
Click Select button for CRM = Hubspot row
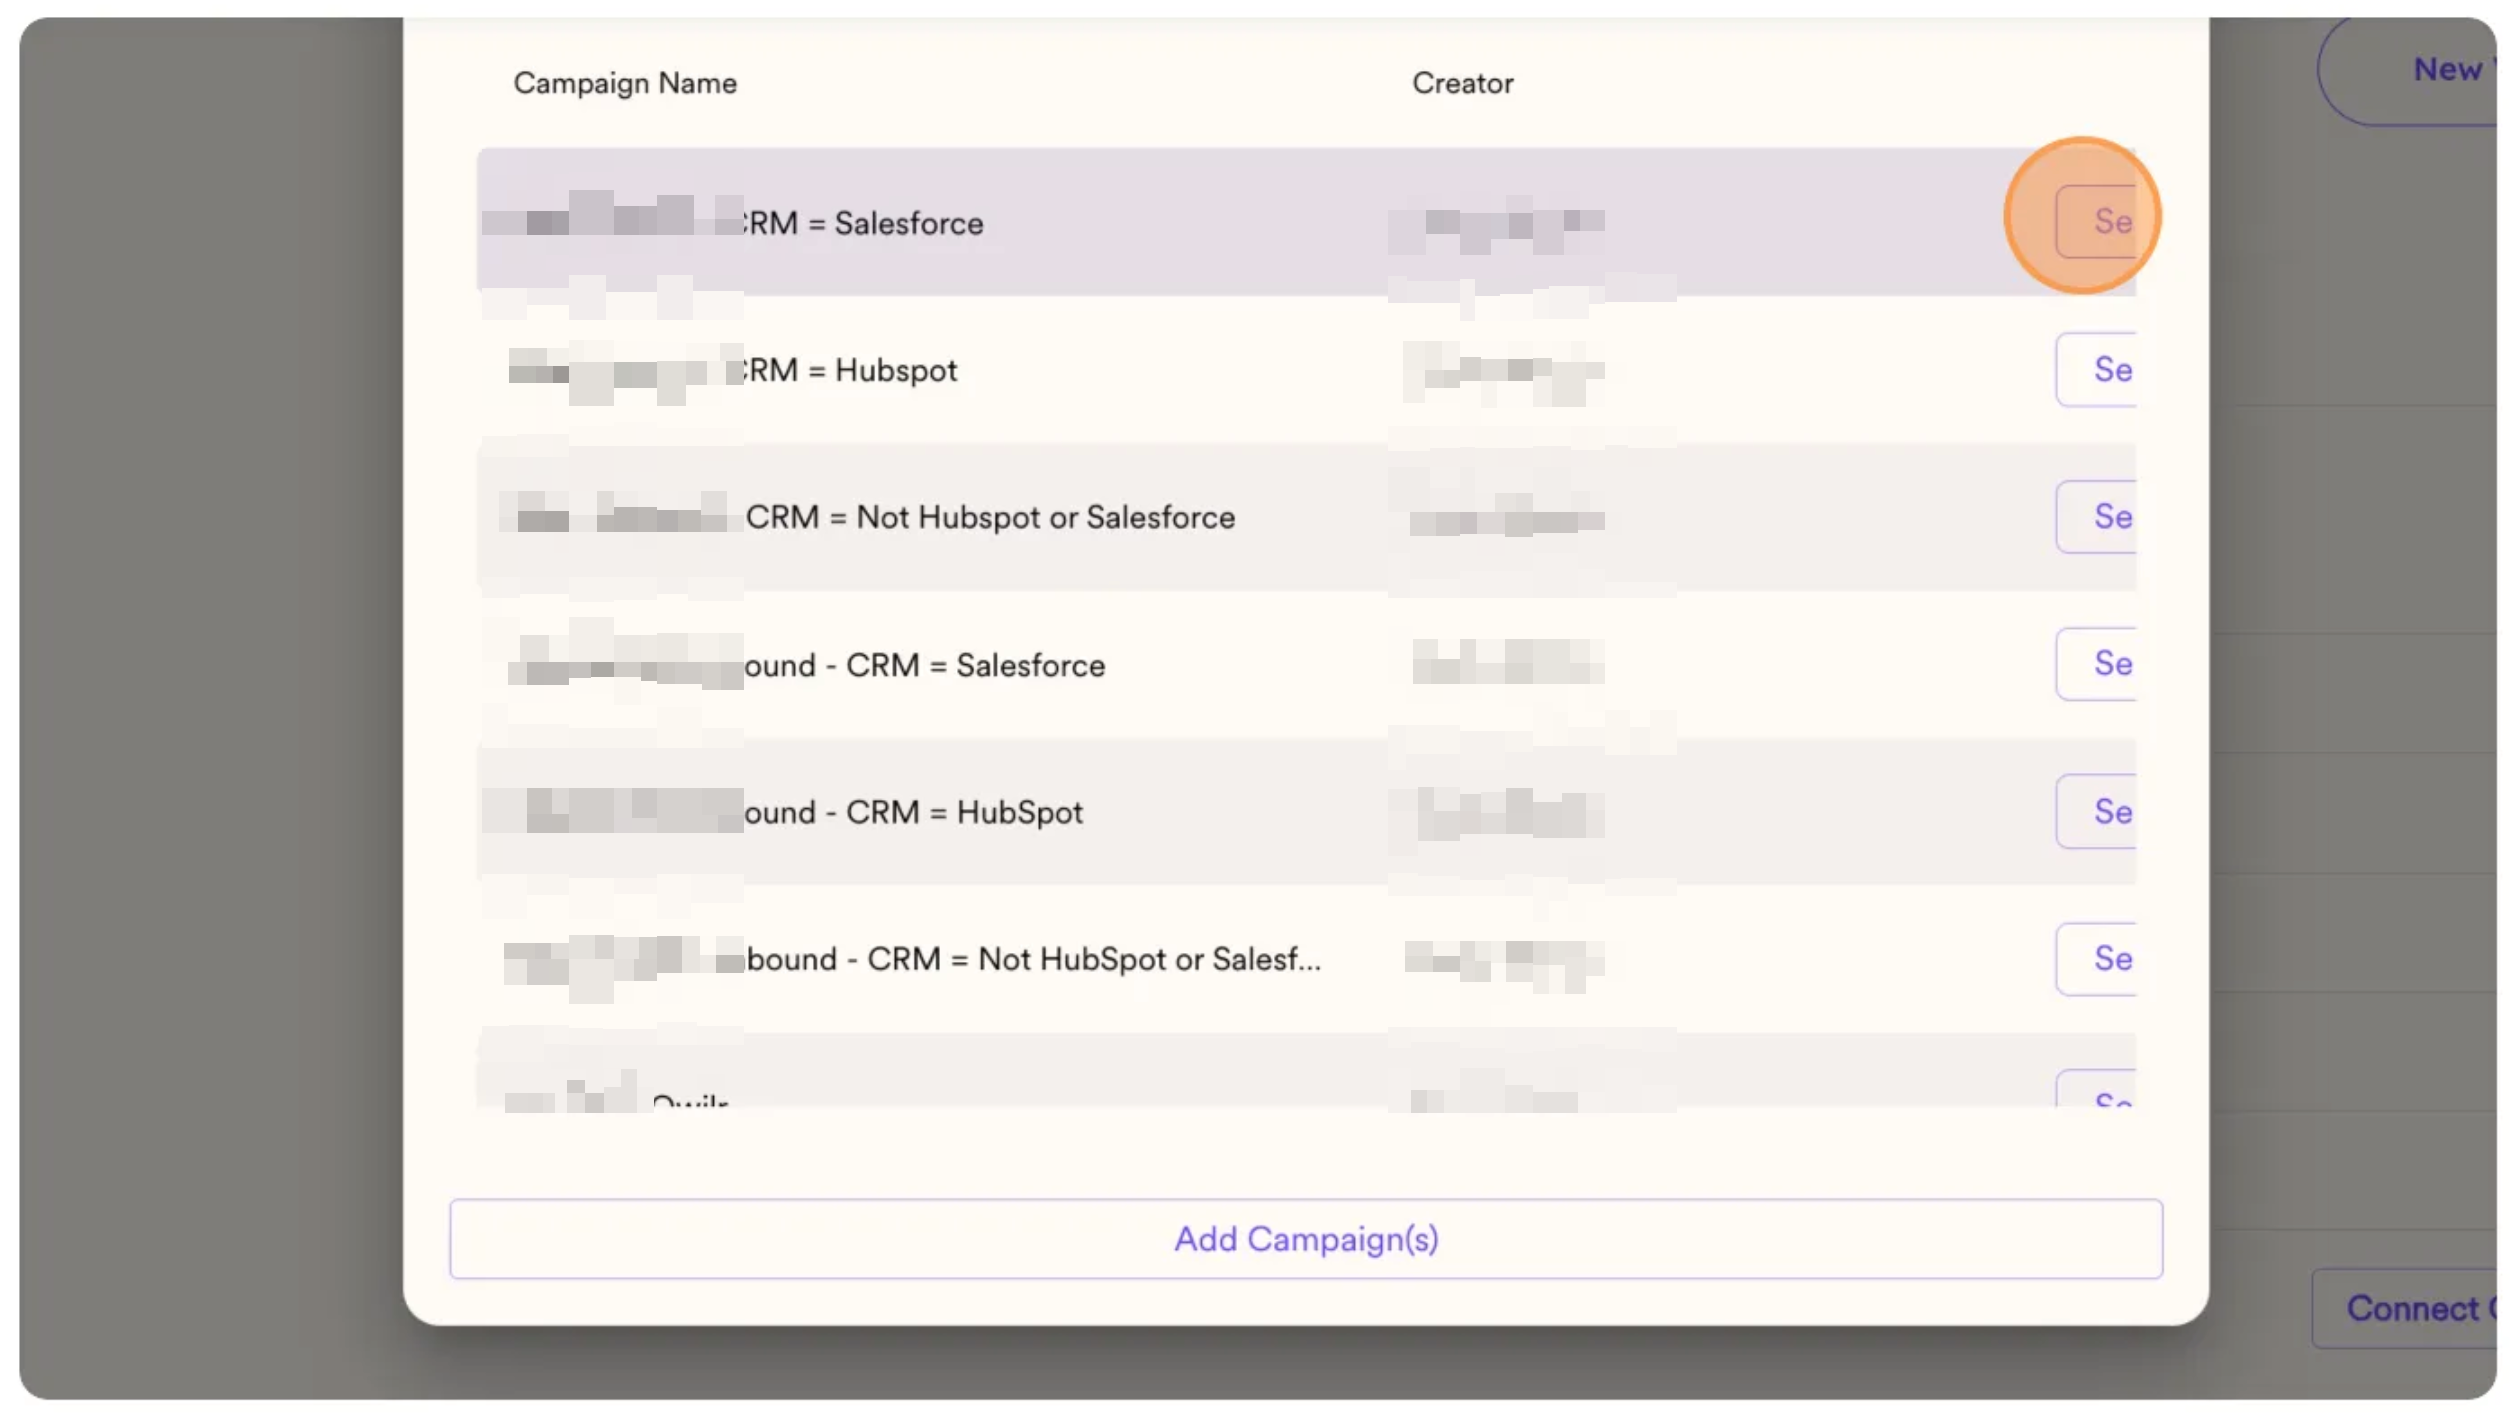(2096, 370)
